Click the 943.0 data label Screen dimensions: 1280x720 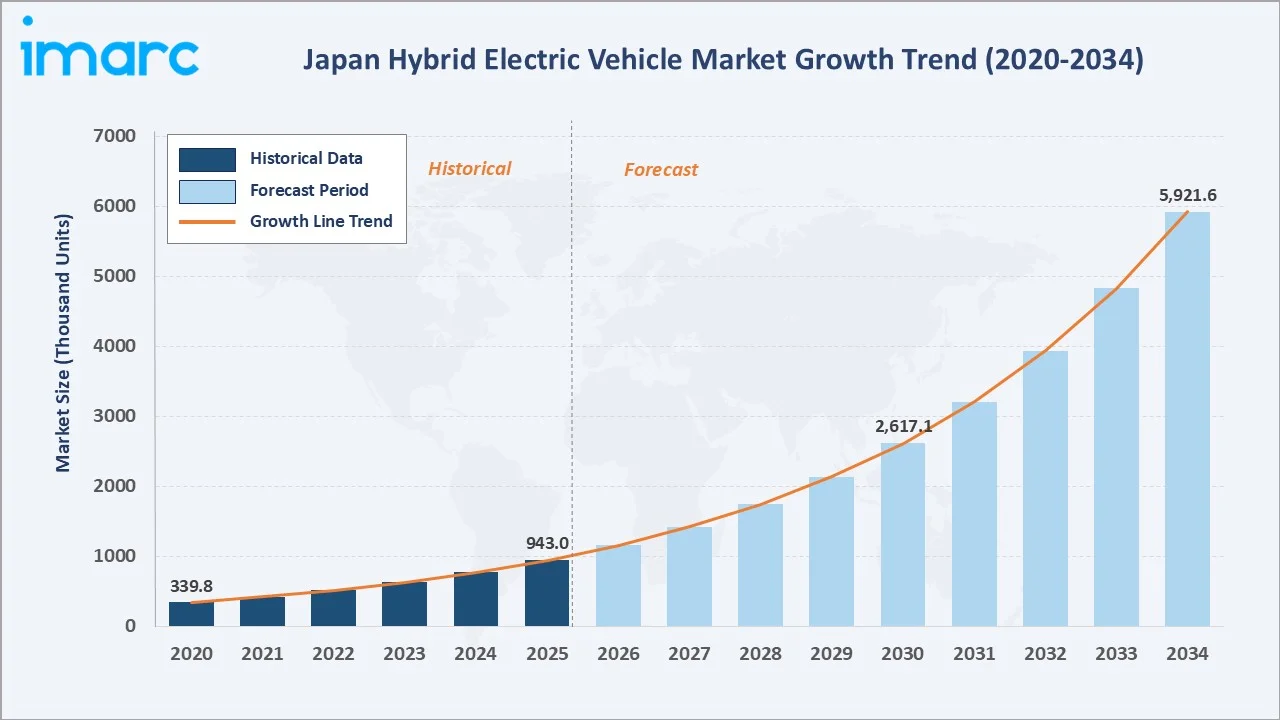pyautogui.click(x=547, y=544)
